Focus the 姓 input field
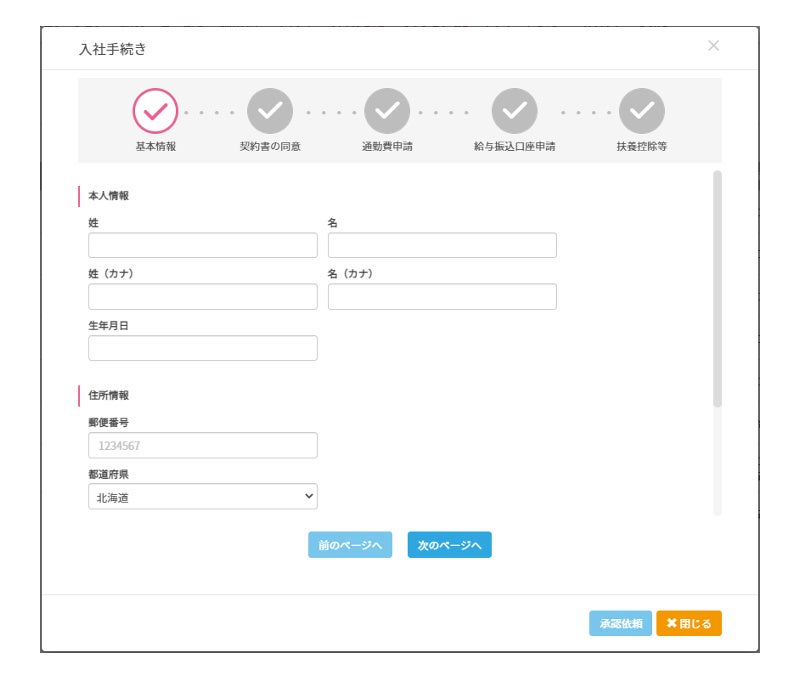Screen dimensions: 800x680 [x=203, y=246]
